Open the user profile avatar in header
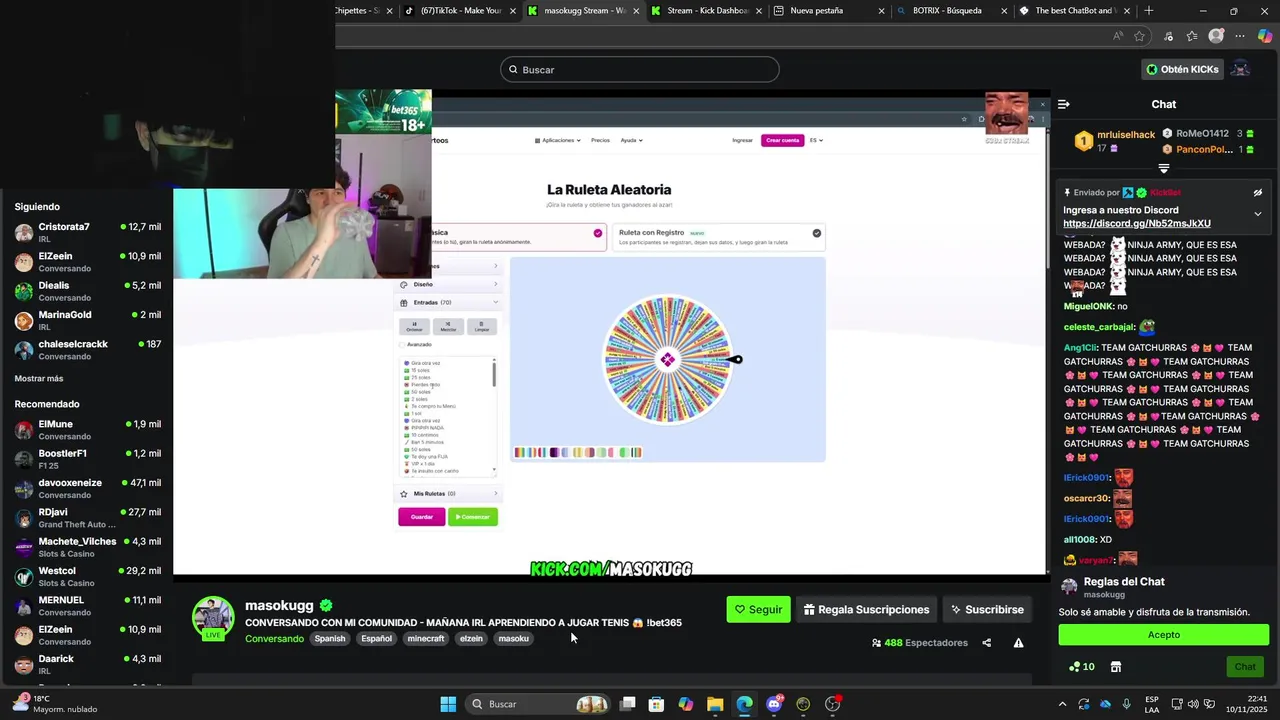This screenshot has width=1280, height=720. [x=1241, y=69]
